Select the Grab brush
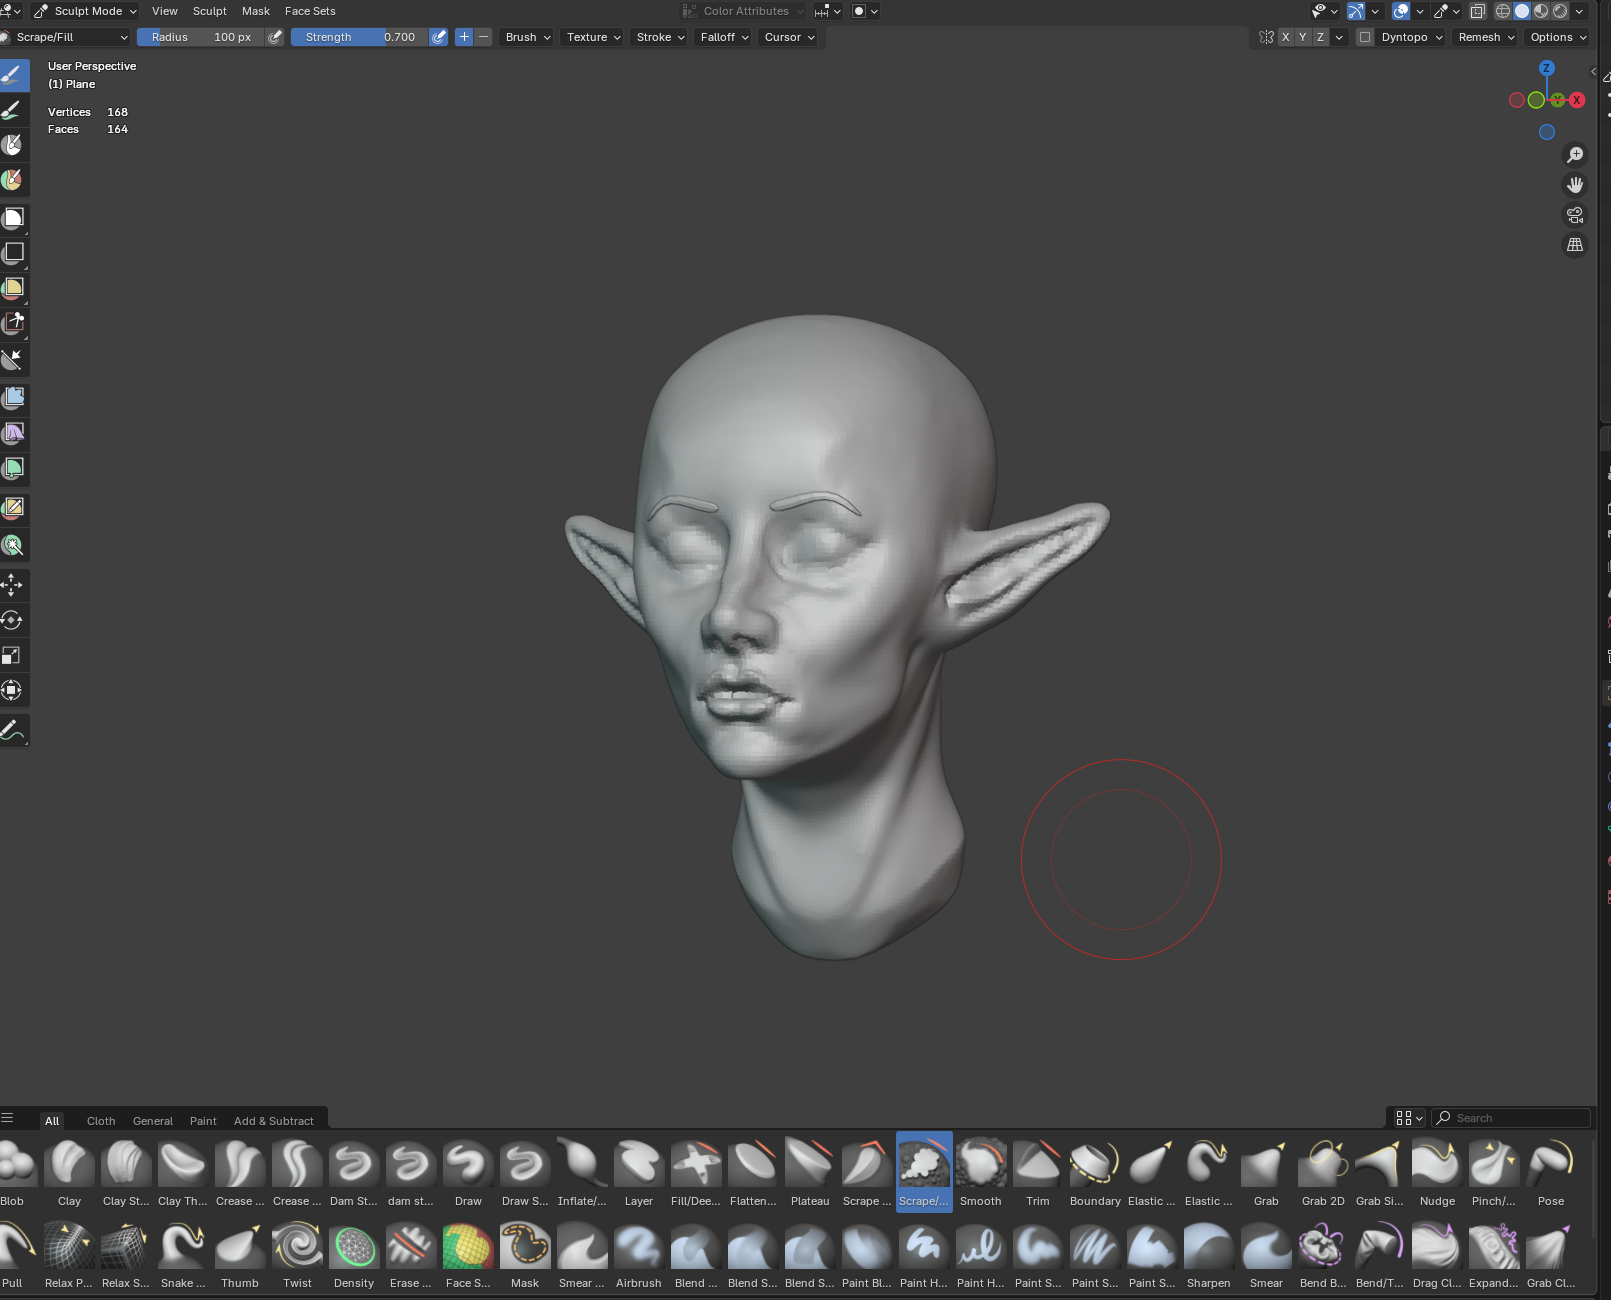This screenshot has height=1300, width=1611. (1266, 1172)
